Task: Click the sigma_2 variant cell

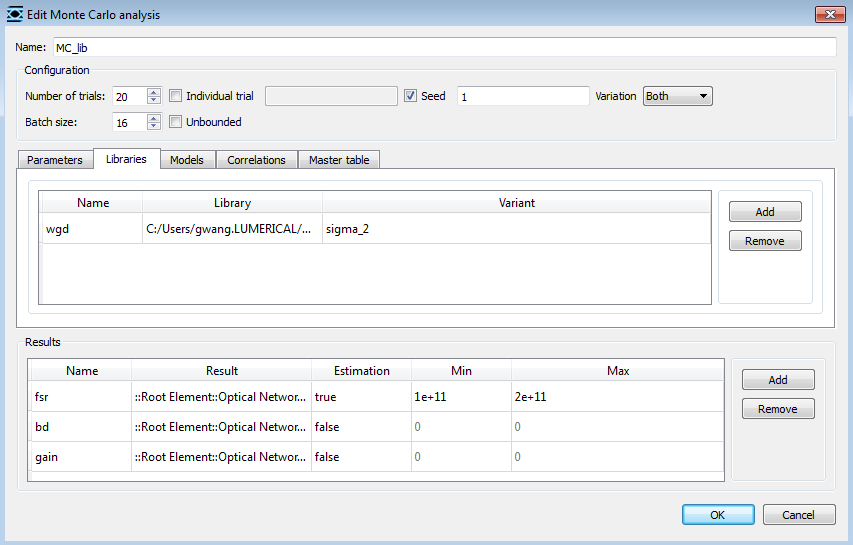Action: click(x=516, y=228)
